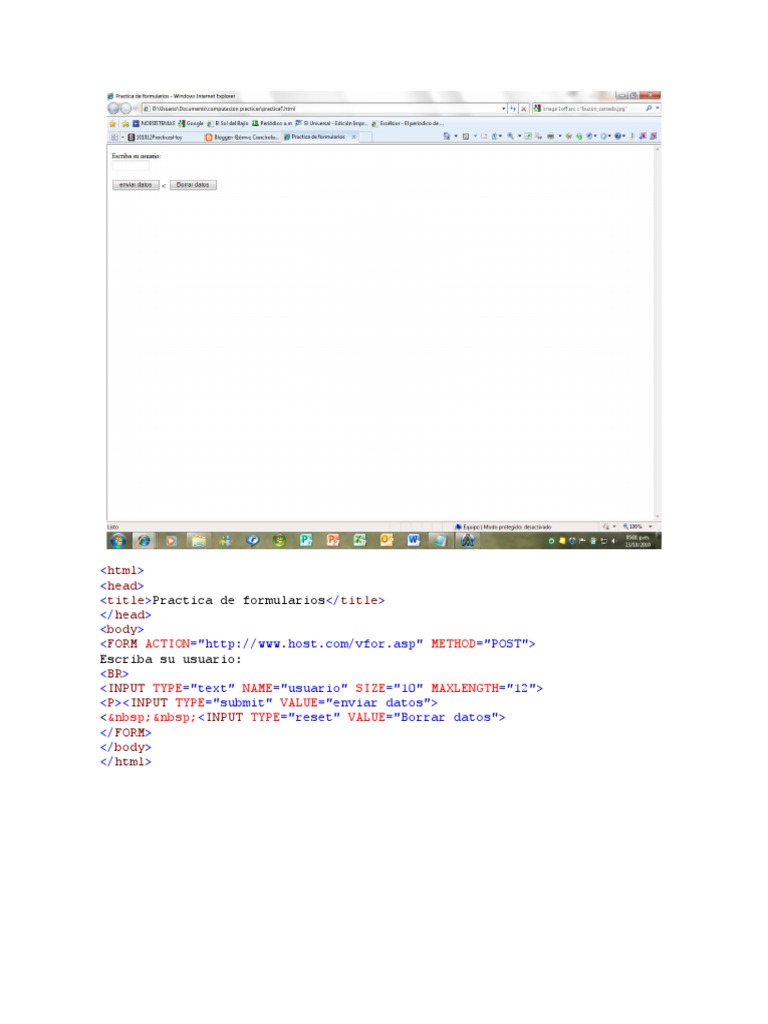The width and height of the screenshot is (768, 1024).
Task: Open the Windows Start orb
Action: 118,541
